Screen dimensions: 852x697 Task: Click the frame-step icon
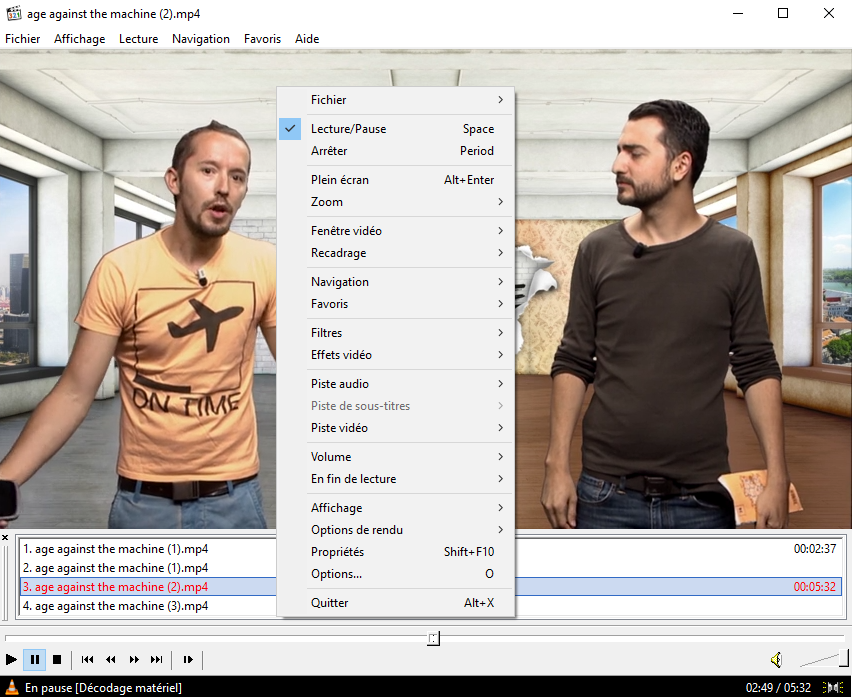point(188,660)
